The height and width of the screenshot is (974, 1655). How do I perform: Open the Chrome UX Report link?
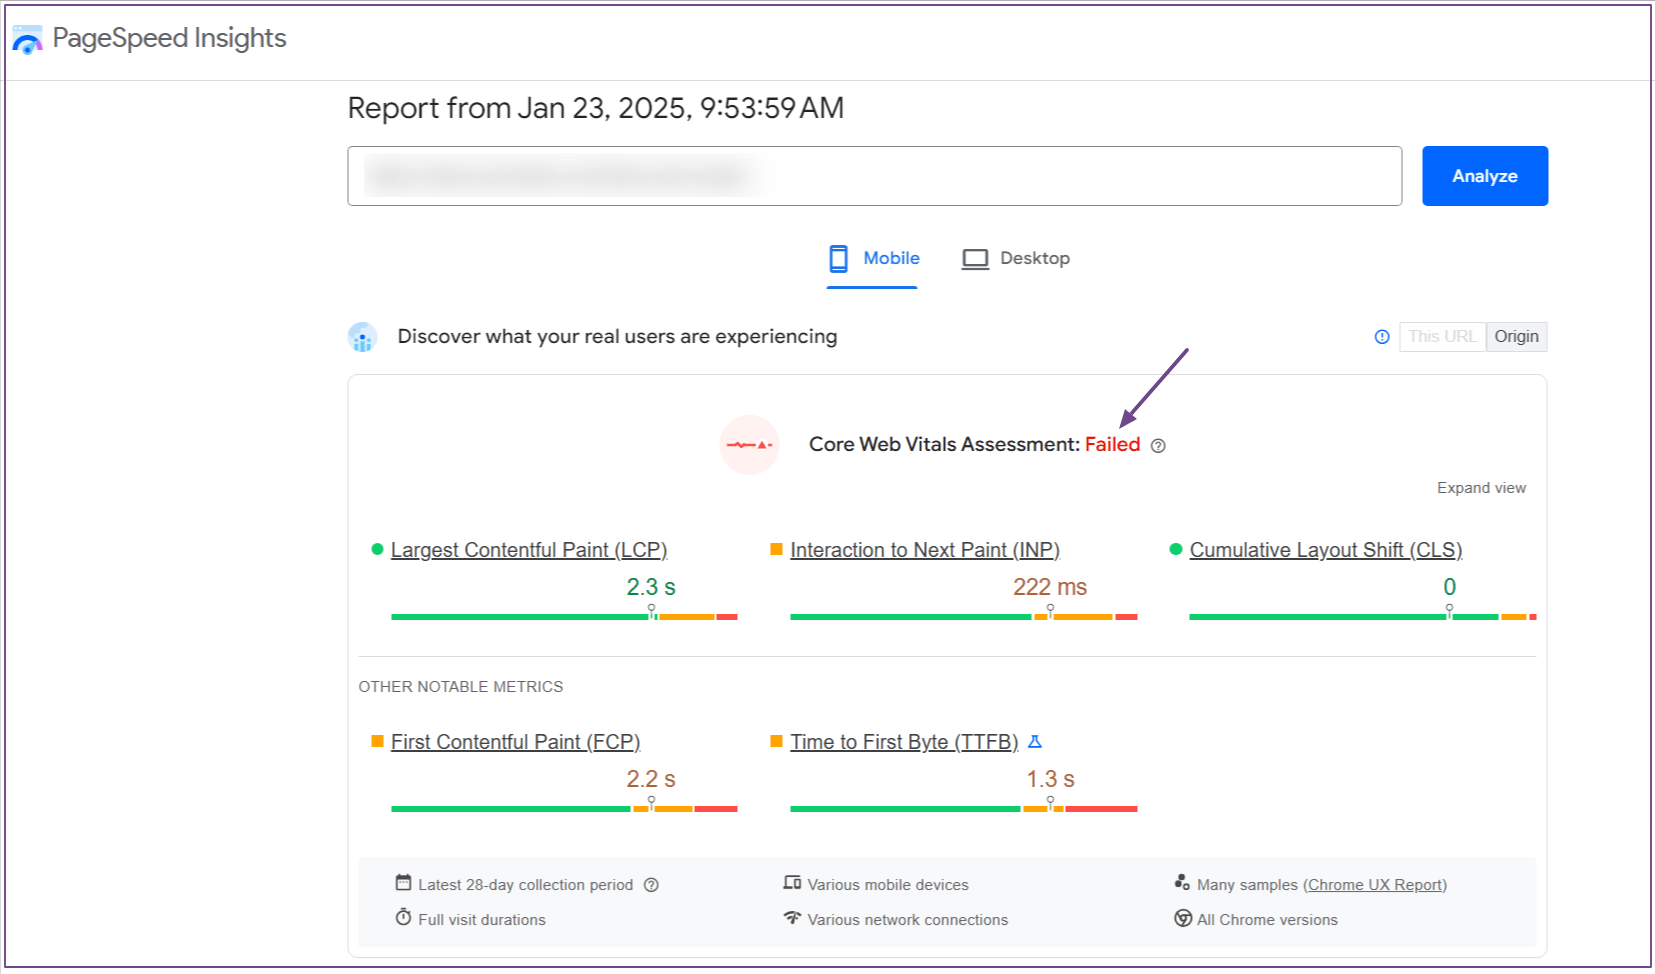(x=1375, y=885)
